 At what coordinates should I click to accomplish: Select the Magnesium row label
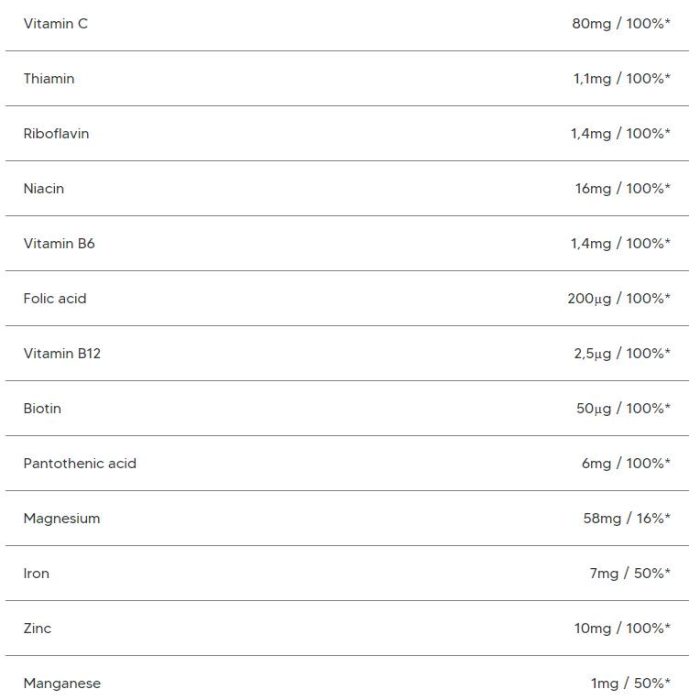62,518
